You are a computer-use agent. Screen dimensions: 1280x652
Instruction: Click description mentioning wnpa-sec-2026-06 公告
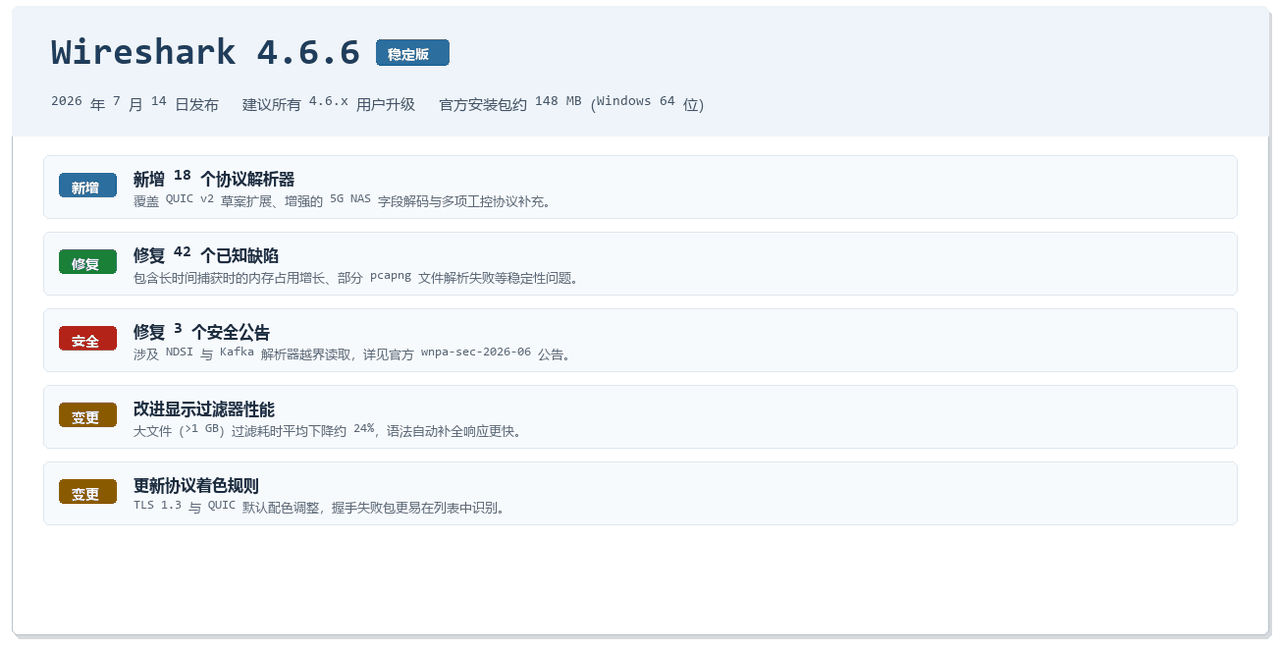(352, 354)
